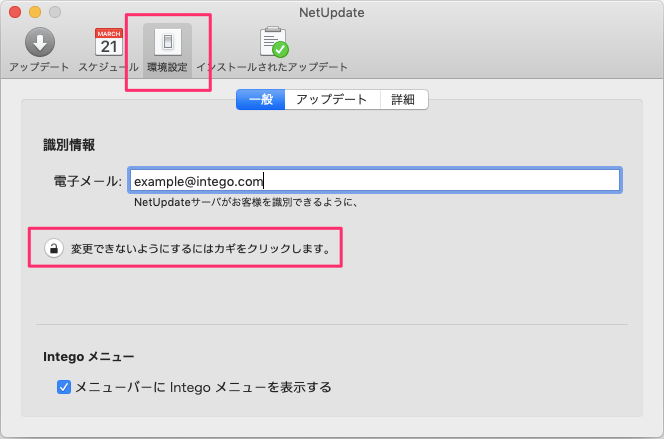Click the NetUpdate window title
The image size is (664, 439).
332,13
